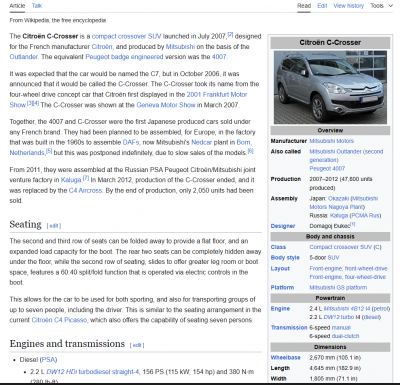Open the Engine label link

(x=280, y=309)
